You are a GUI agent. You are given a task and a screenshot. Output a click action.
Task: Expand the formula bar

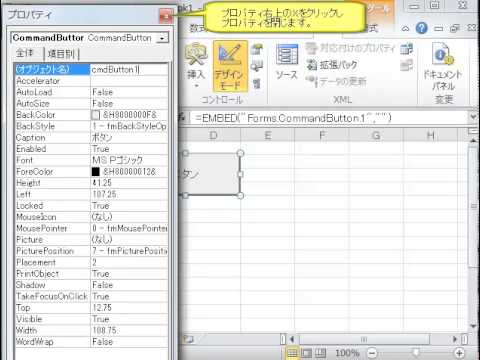[x=473, y=117]
